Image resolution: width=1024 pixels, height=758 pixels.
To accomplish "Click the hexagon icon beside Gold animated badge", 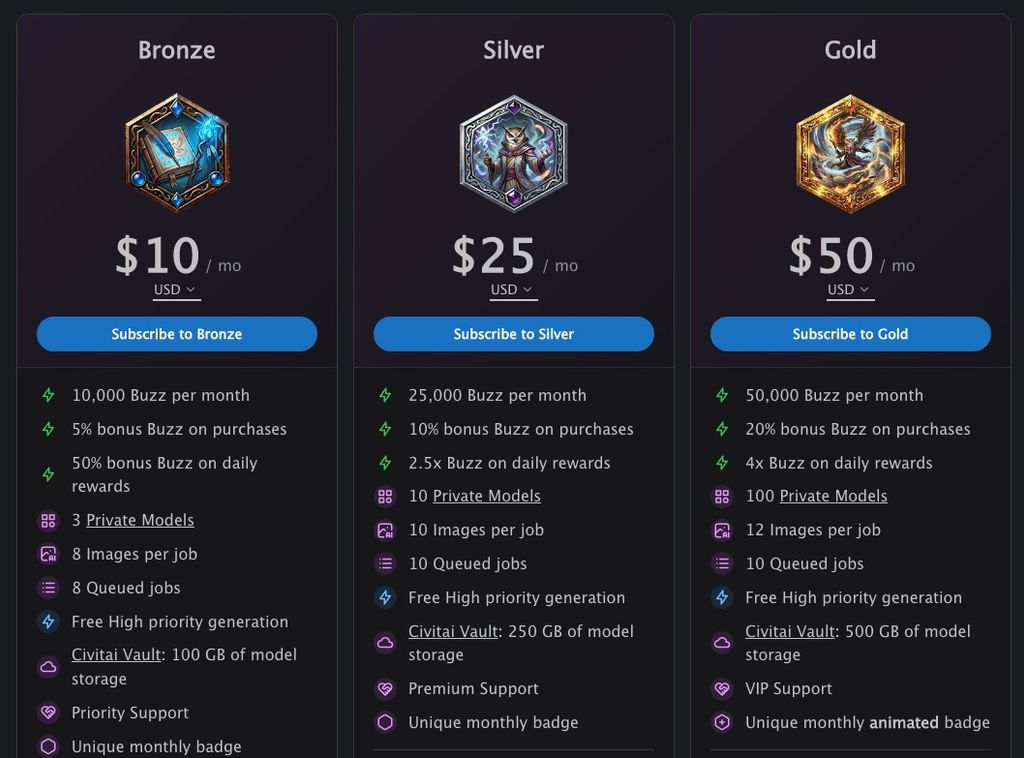I will tap(722, 722).
